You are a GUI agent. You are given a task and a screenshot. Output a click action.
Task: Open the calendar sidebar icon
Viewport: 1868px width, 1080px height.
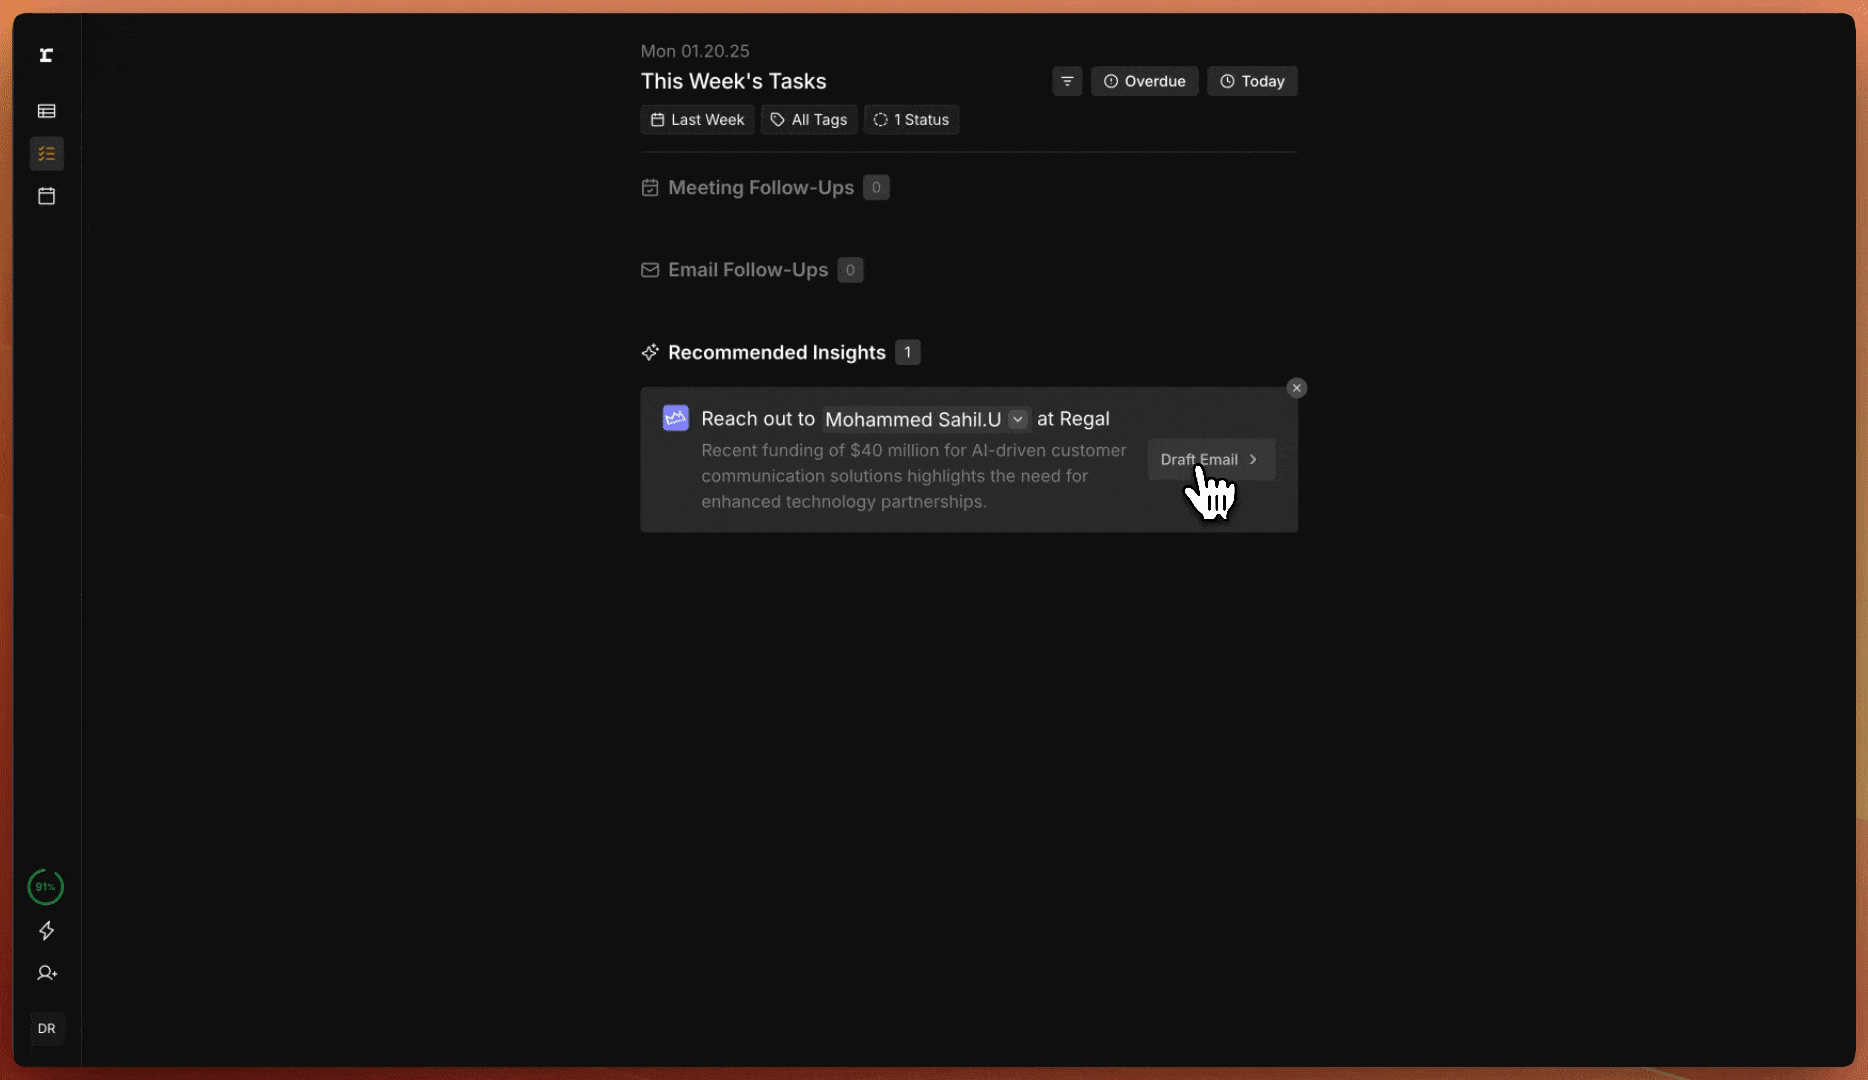[x=46, y=196]
